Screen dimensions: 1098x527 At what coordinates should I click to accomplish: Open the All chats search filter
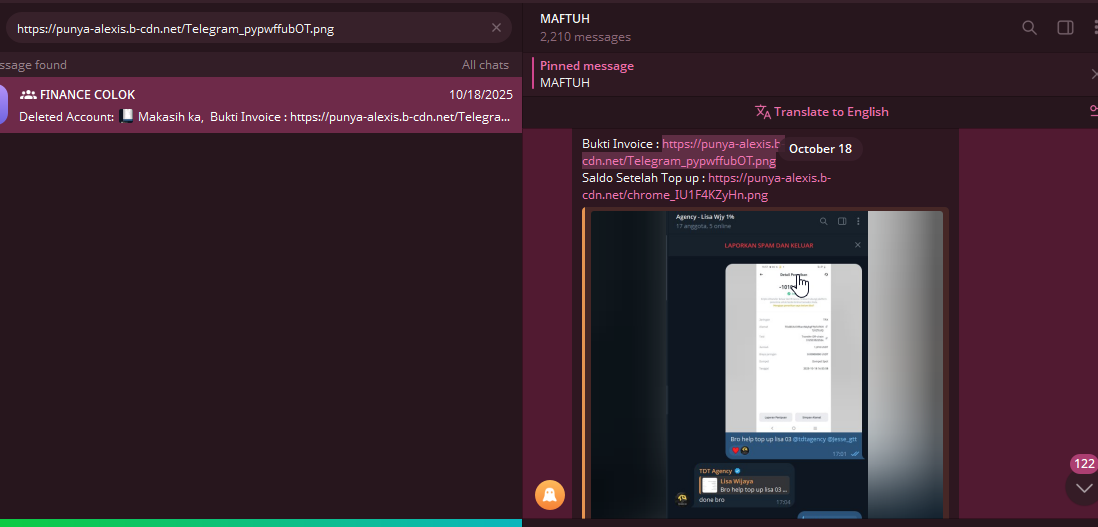[485, 64]
